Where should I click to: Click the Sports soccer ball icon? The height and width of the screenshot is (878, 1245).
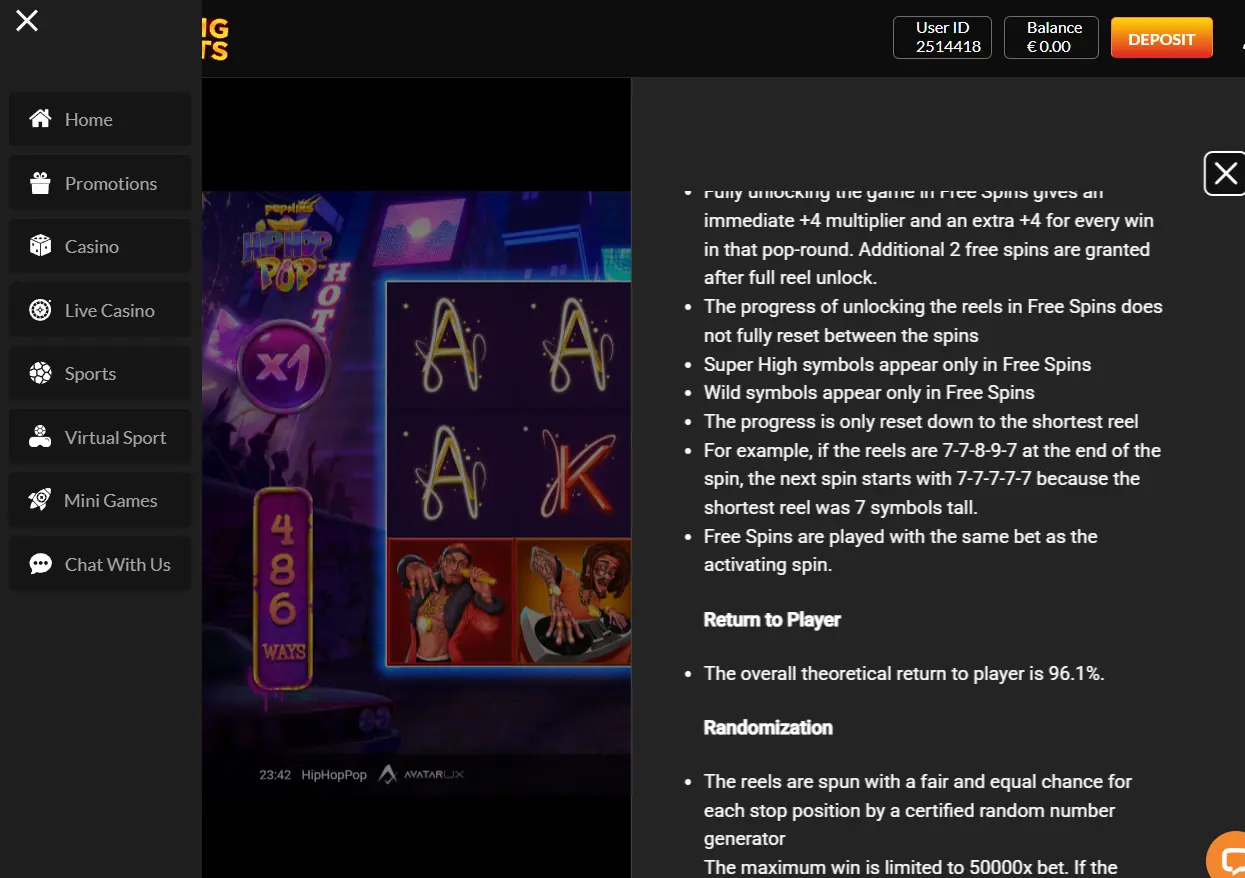[x=40, y=373]
